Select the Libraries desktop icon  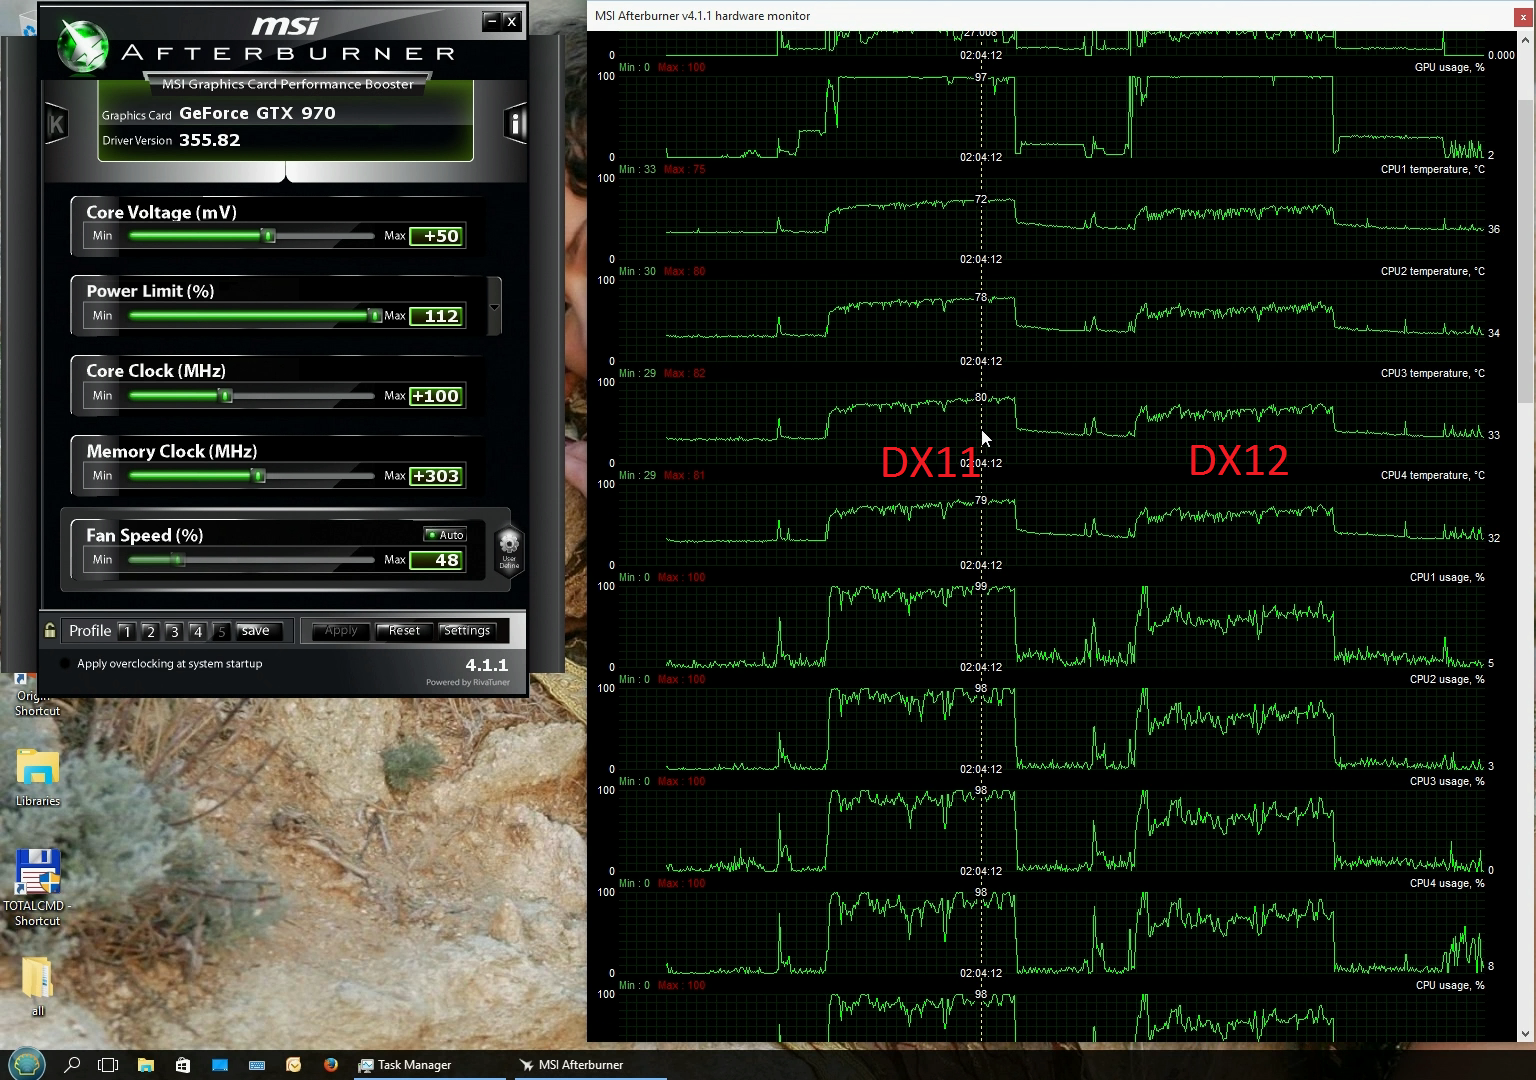38,777
